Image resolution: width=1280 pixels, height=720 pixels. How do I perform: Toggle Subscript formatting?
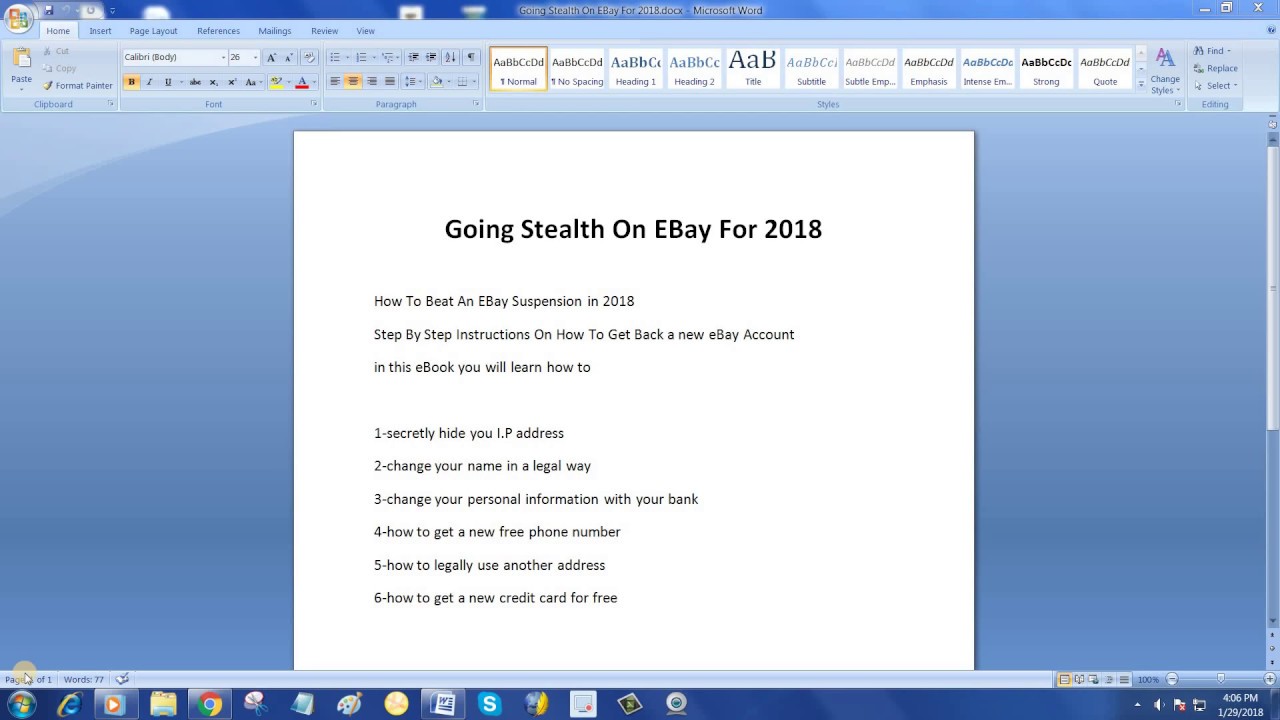[x=213, y=82]
